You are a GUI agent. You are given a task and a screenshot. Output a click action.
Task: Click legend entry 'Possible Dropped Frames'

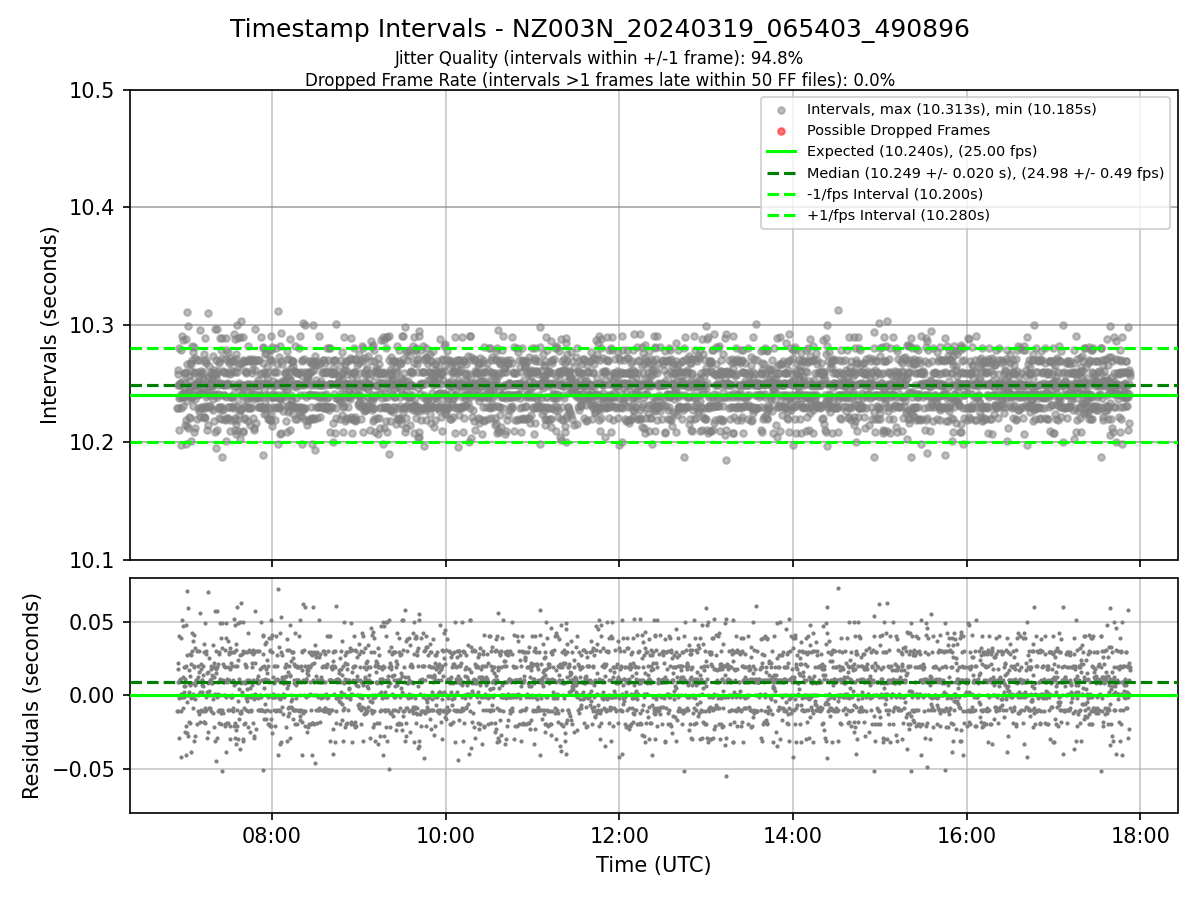(x=898, y=130)
